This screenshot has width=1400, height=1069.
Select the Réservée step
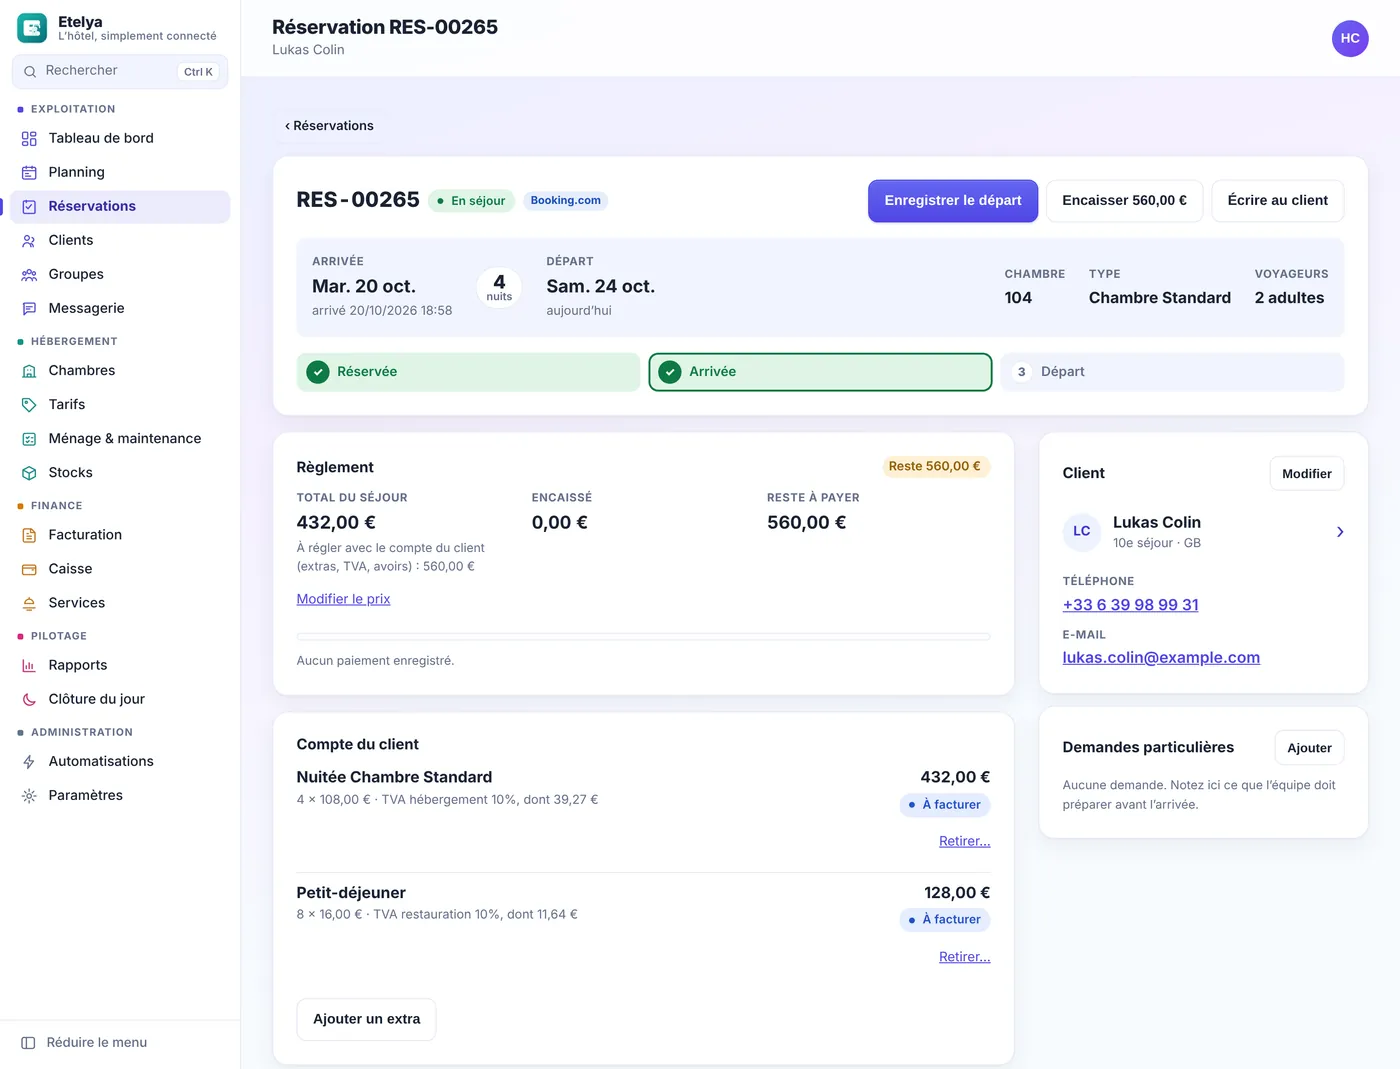468,372
